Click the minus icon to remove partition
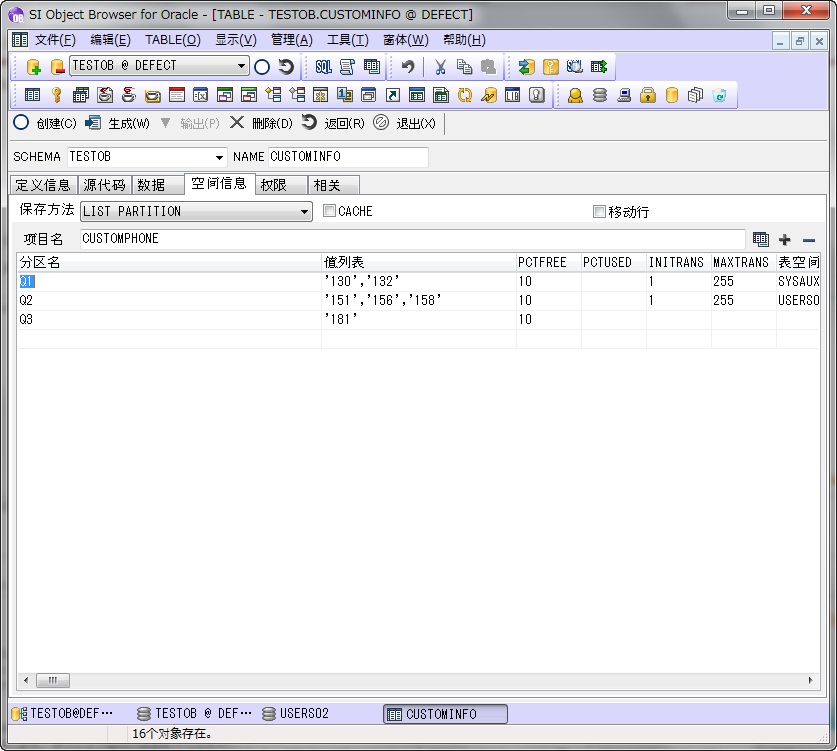 809,240
